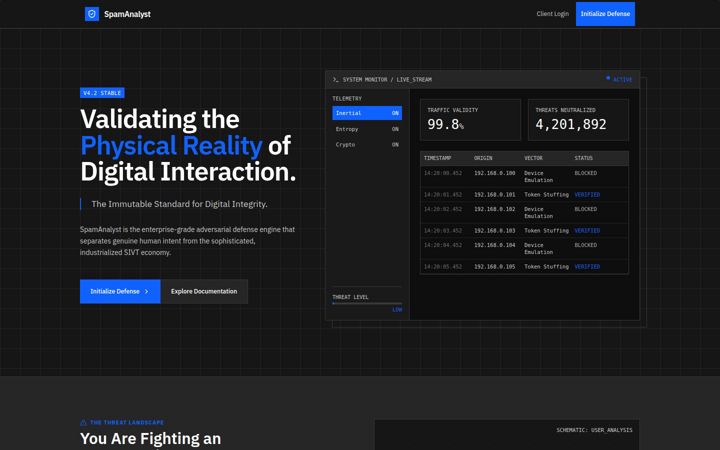The width and height of the screenshot is (720, 450).
Task: Click Device Emulation vector for 192.168.0.104
Action: coord(539,248)
